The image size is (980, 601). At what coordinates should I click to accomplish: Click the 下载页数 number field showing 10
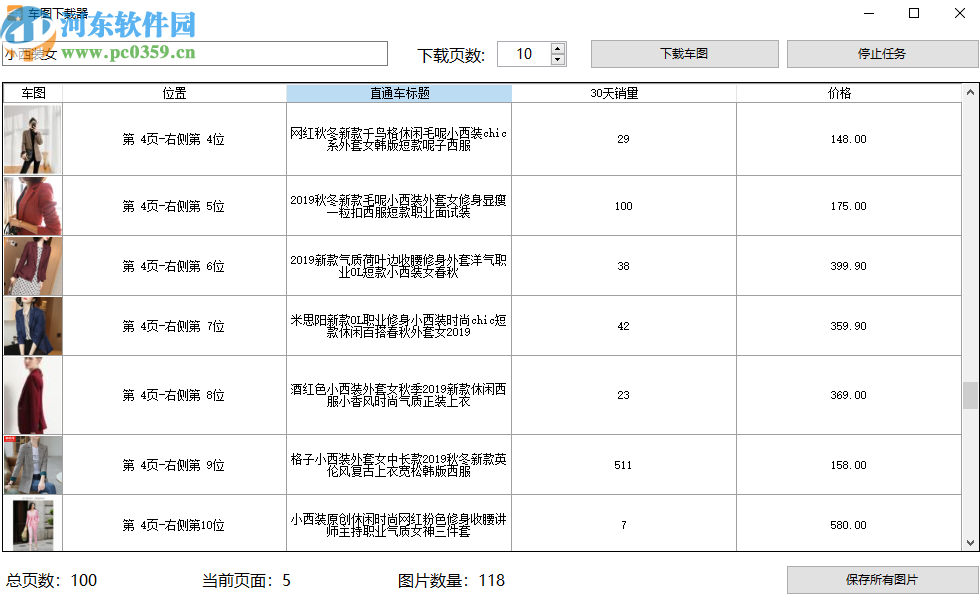pos(524,54)
